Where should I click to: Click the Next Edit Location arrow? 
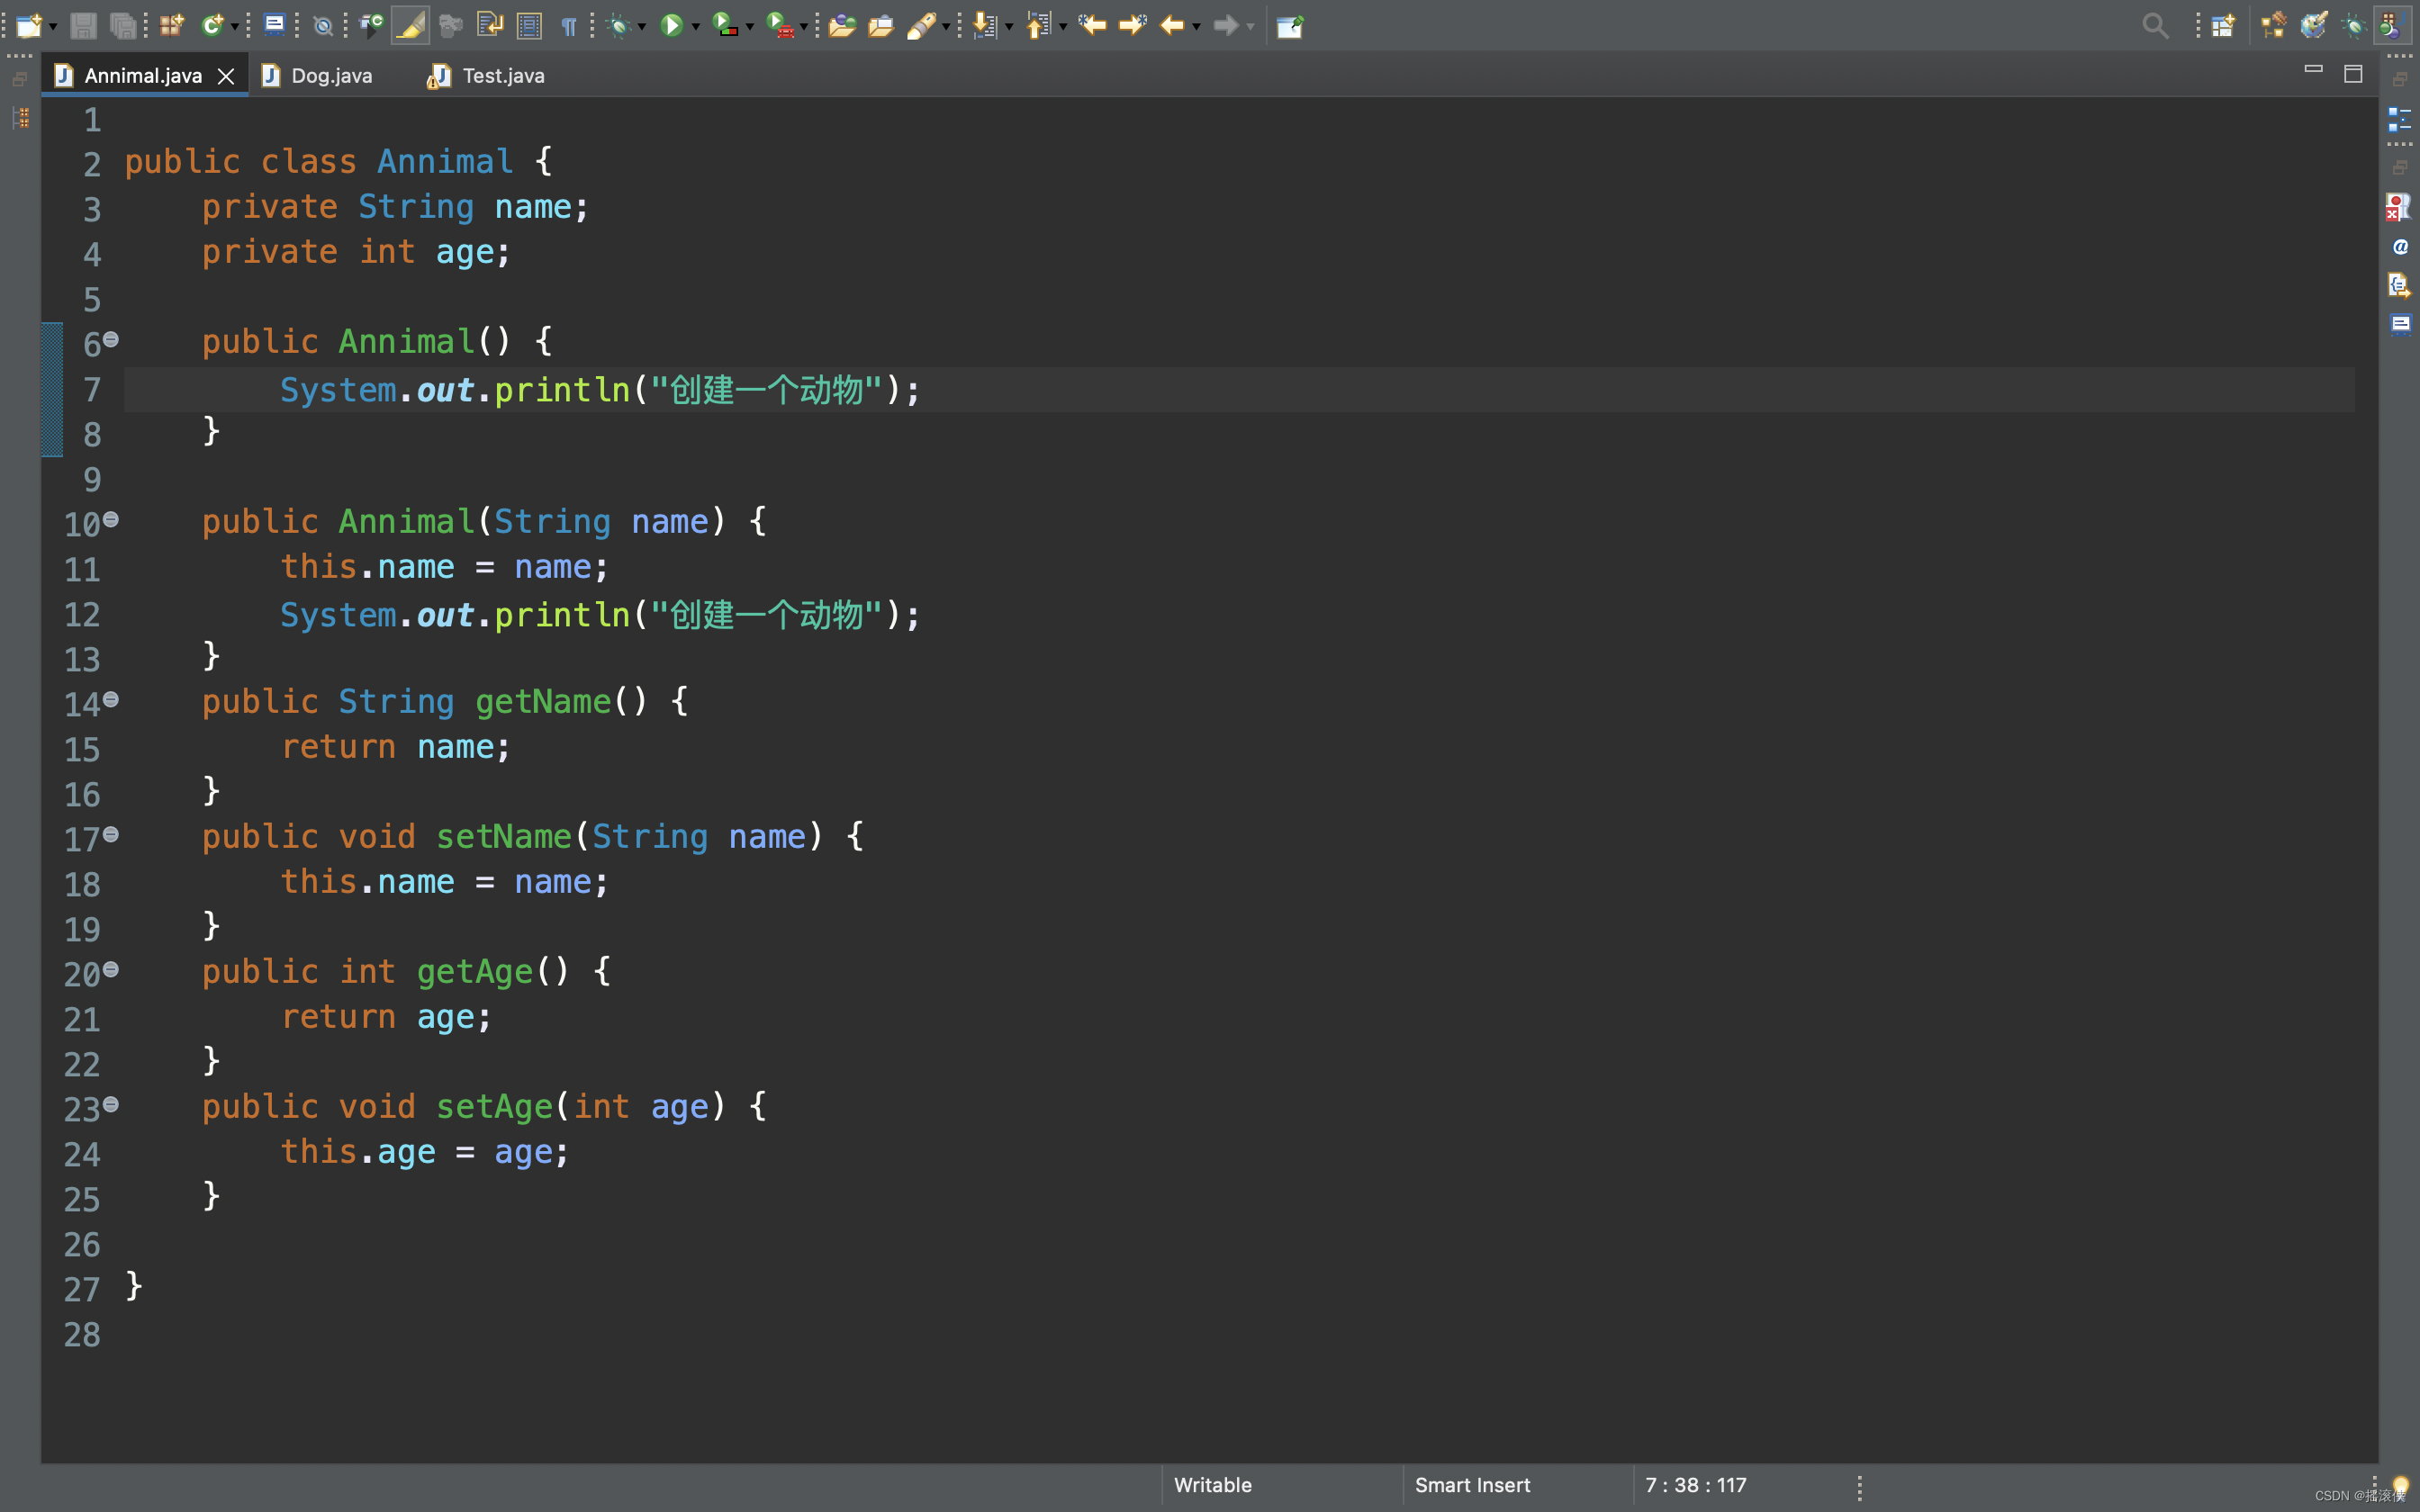coord(1132,25)
